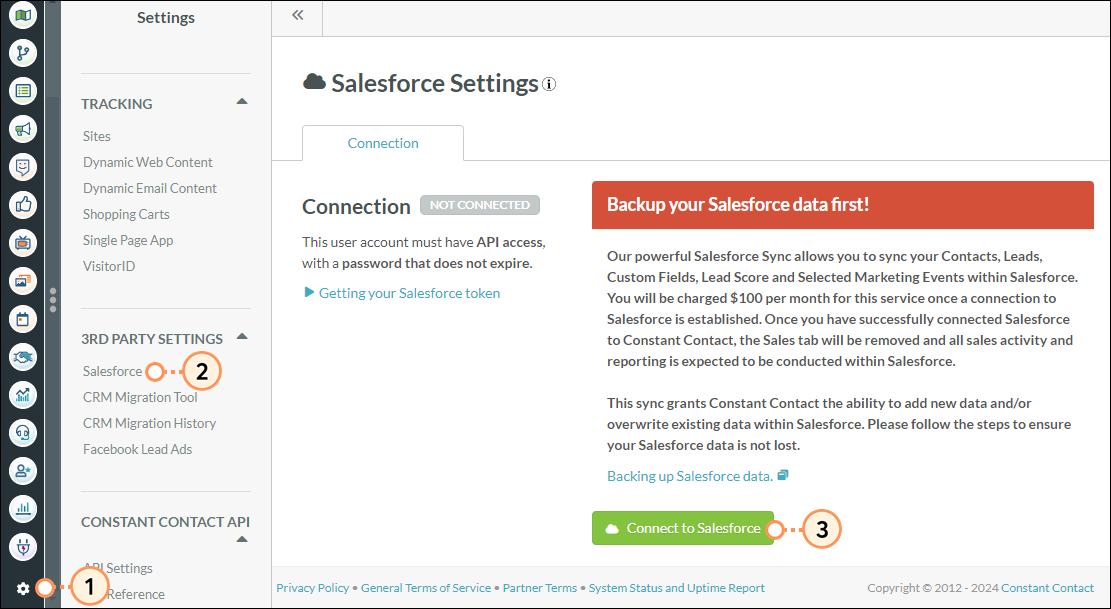Viewport: 1111px width, 609px height.
Task: Select the Connection tab
Action: [383, 143]
